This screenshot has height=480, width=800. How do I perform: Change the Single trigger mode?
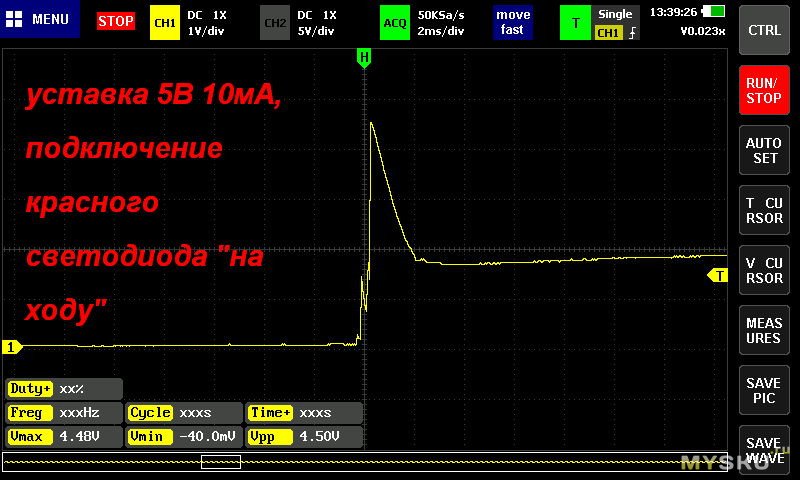(615, 14)
